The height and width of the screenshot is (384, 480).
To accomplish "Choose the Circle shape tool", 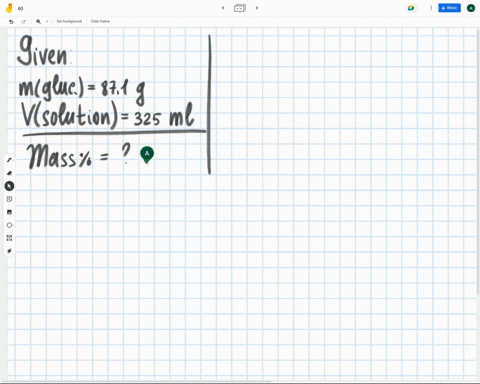I will coord(9,225).
